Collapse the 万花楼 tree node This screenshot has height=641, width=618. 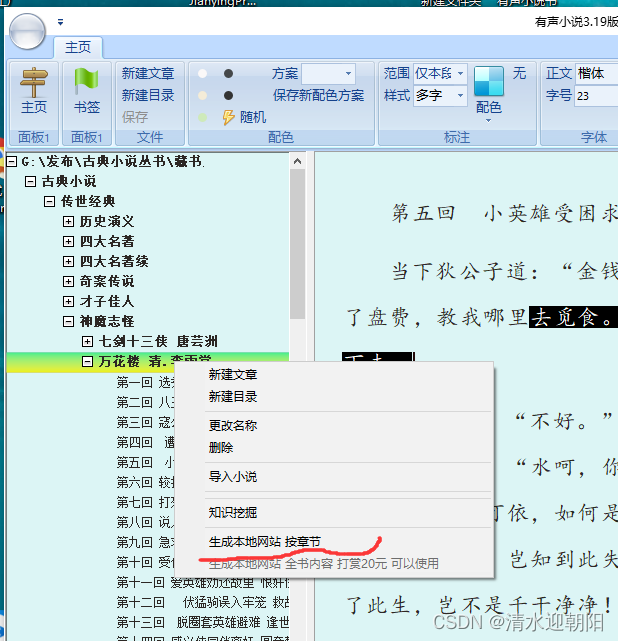tap(87, 361)
